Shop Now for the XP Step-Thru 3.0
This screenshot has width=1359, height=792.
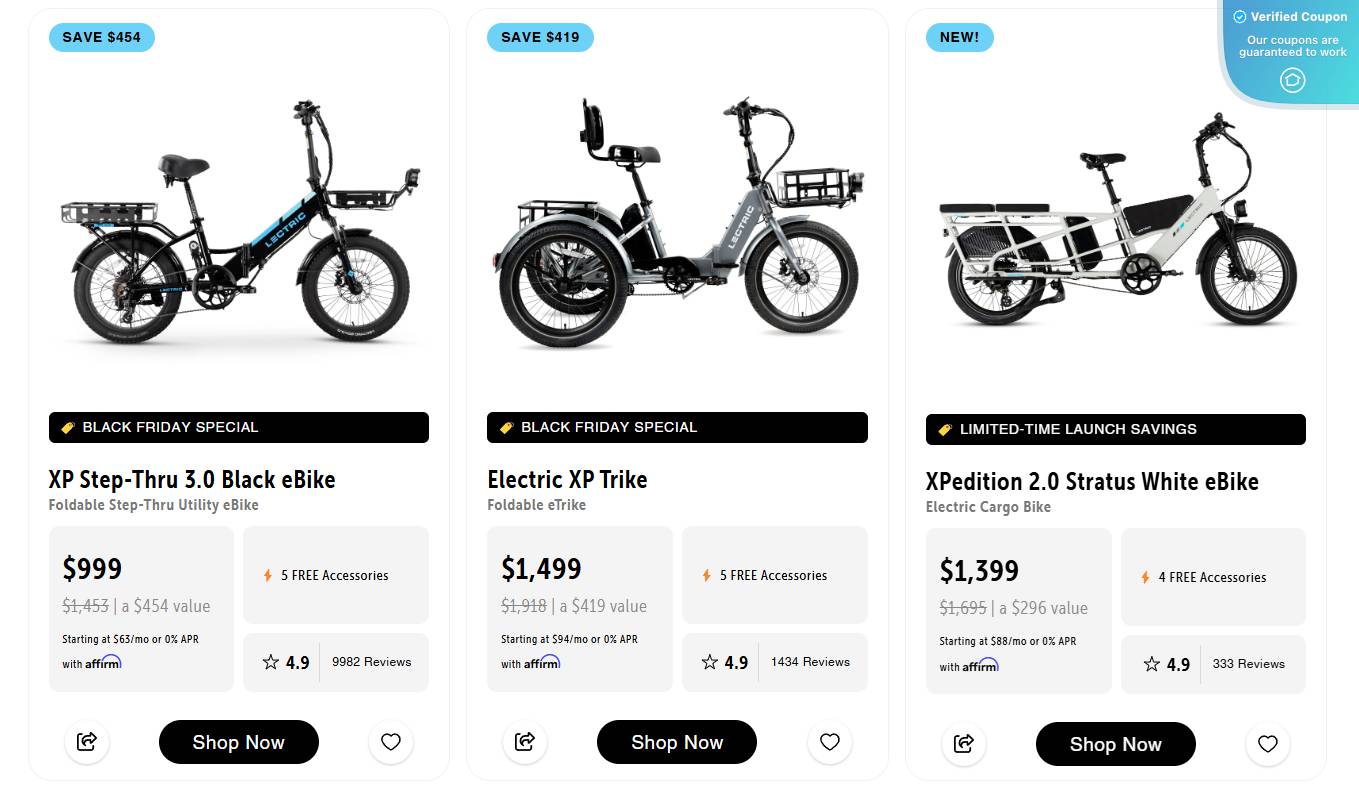coord(238,742)
